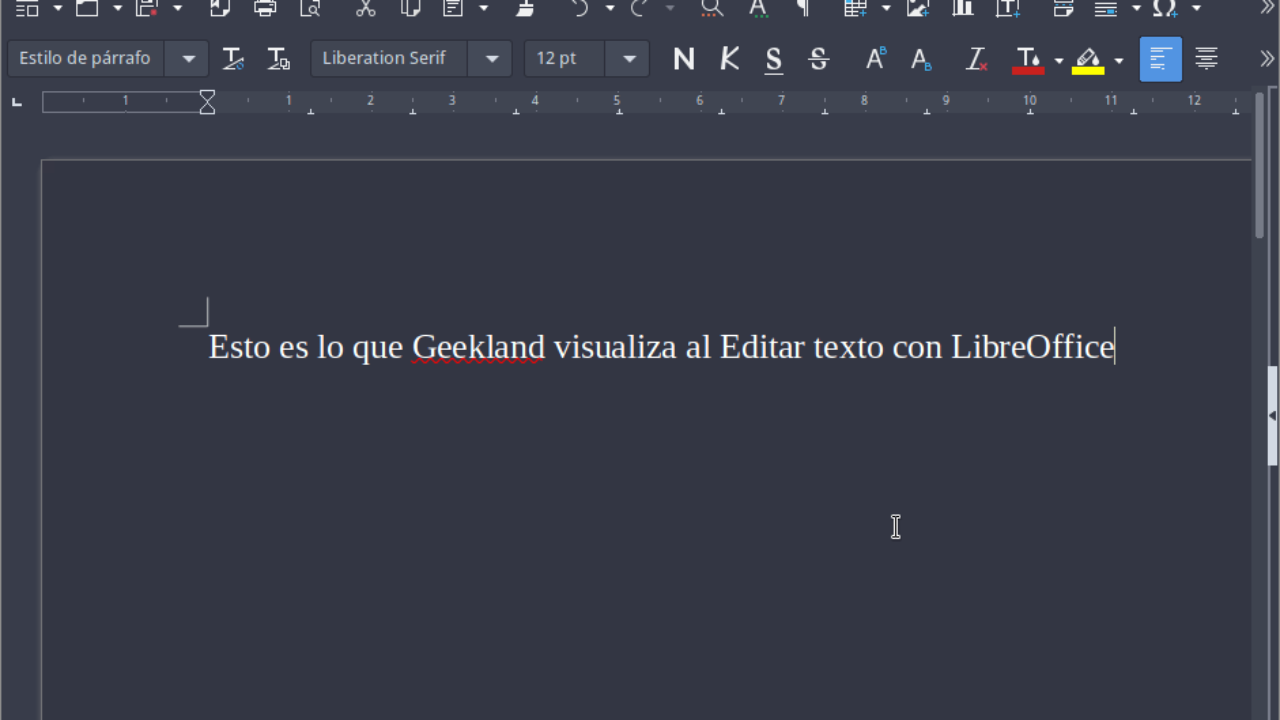Open special character dropdown arrow

[1196, 8]
